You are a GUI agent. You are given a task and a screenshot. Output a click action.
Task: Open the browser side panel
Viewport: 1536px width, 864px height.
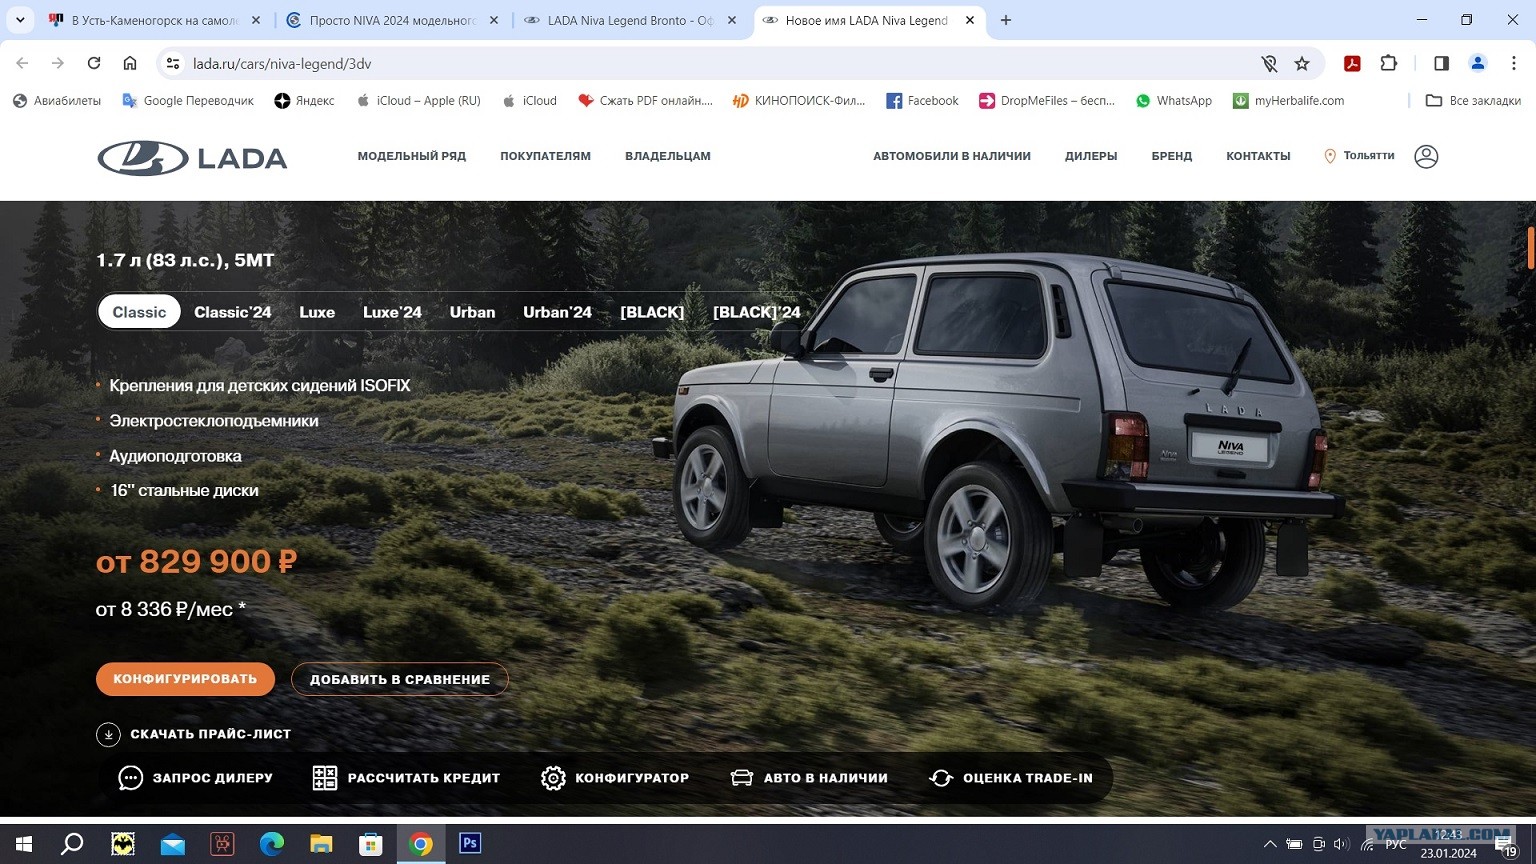click(x=1441, y=63)
